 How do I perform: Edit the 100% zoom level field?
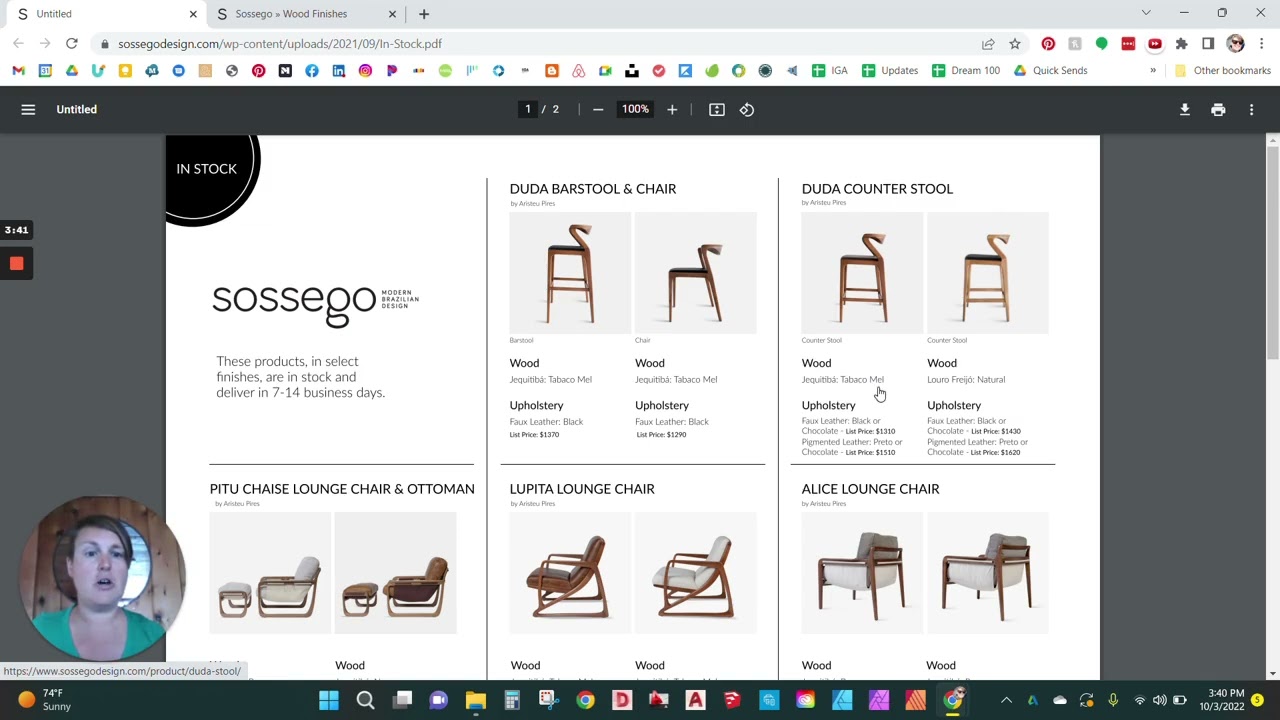635,109
